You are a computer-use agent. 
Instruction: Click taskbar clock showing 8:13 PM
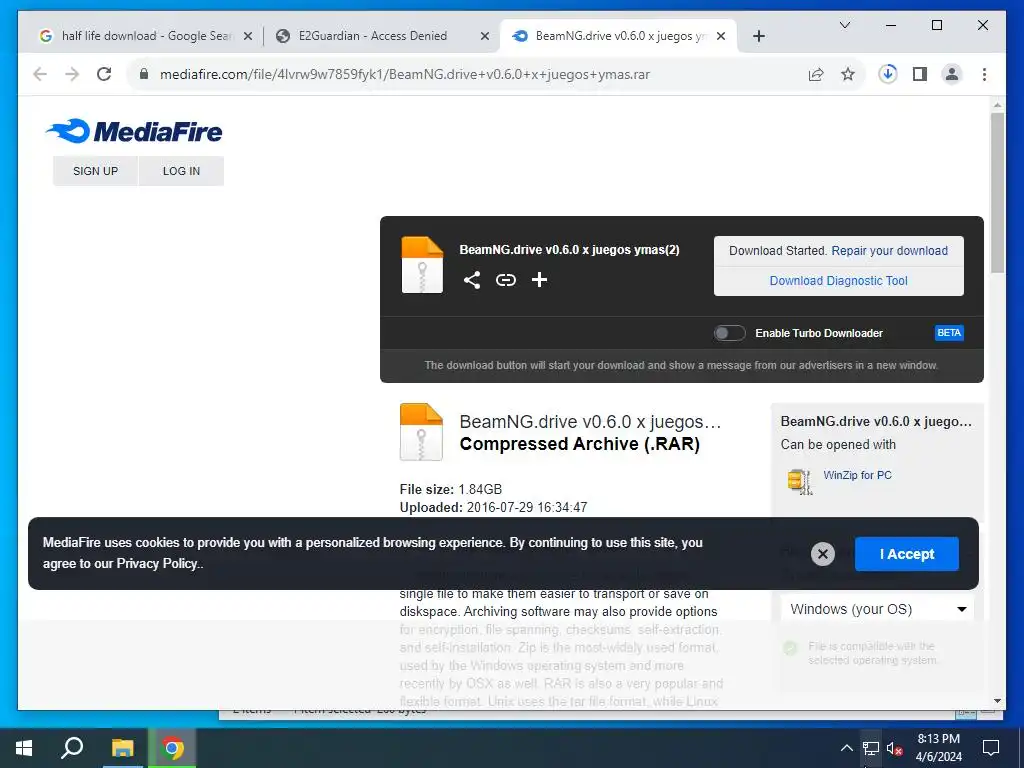(x=938, y=748)
